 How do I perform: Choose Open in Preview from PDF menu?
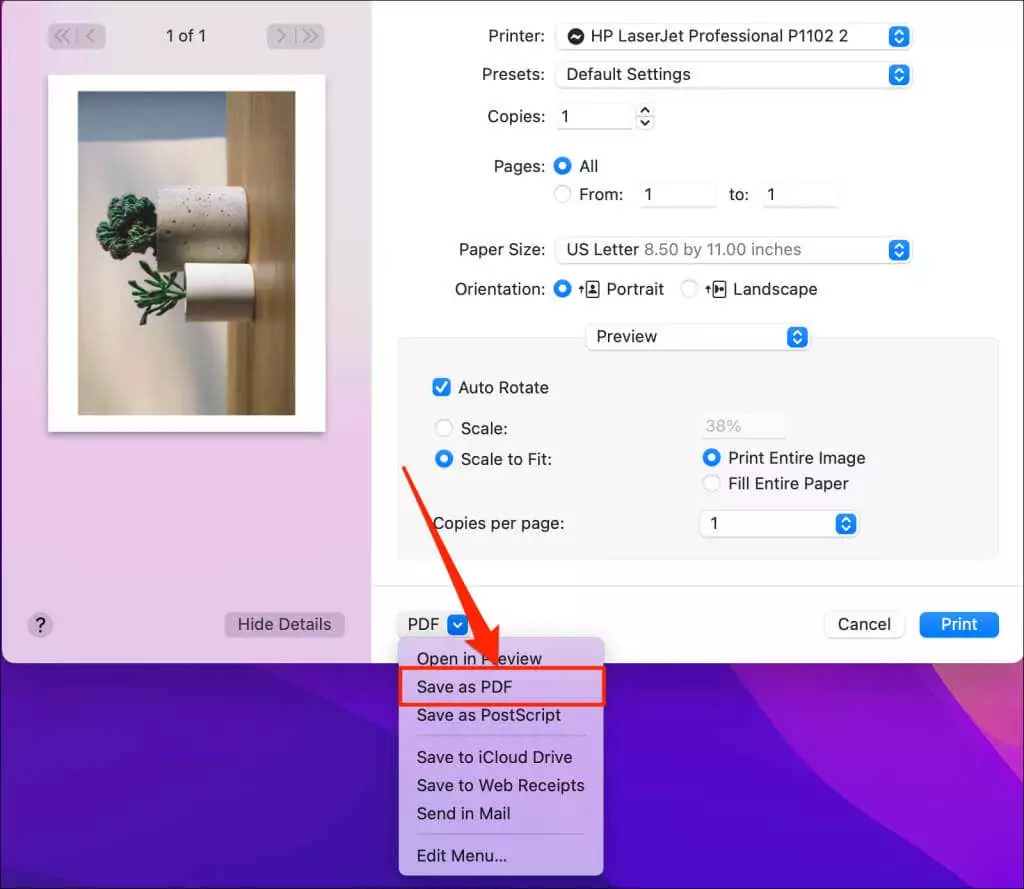click(x=501, y=658)
